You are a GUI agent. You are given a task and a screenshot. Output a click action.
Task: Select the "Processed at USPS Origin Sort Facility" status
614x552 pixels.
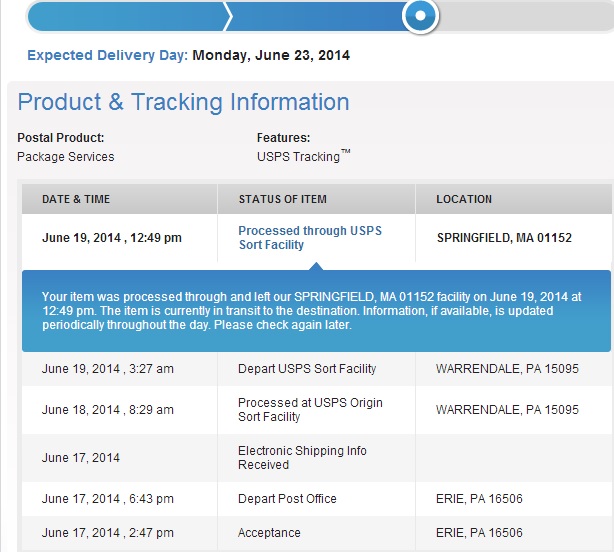point(310,410)
